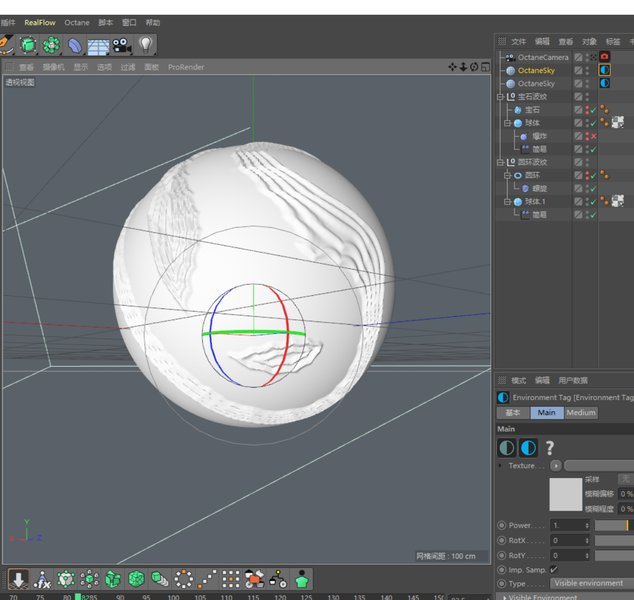This screenshot has height=600, width=634.
Task: Click the downward arrow floor snap icon
Action: pos(18,579)
